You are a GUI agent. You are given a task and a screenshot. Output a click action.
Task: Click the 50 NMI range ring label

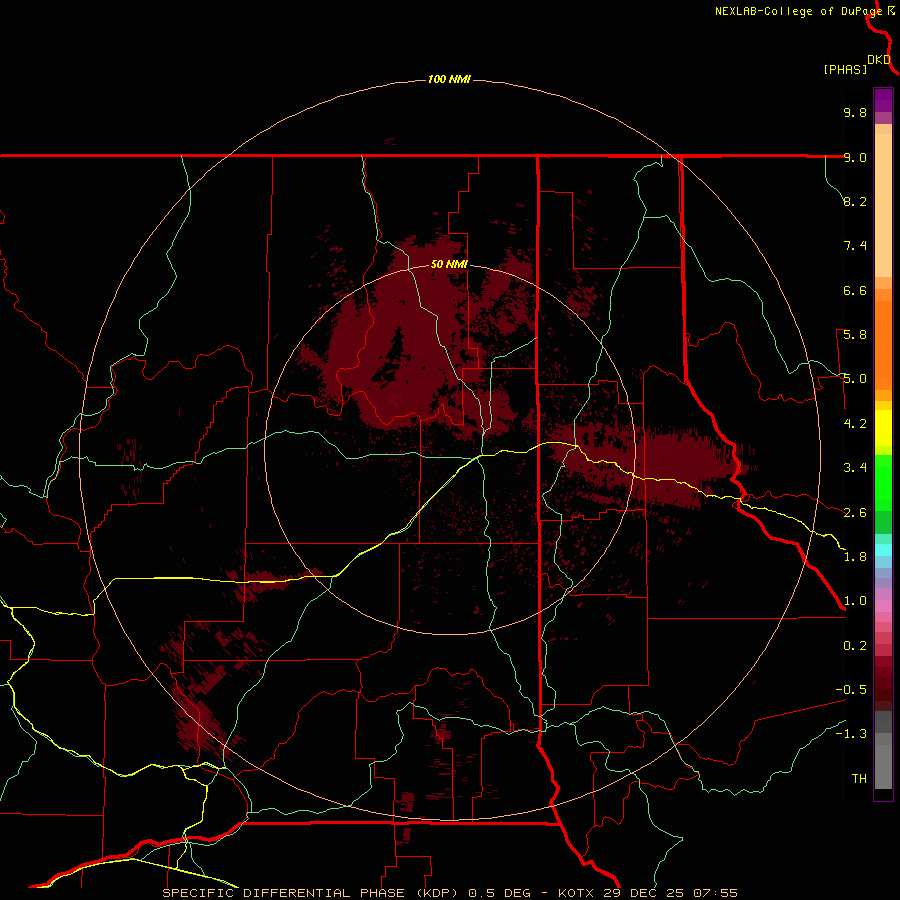pos(449,264)
